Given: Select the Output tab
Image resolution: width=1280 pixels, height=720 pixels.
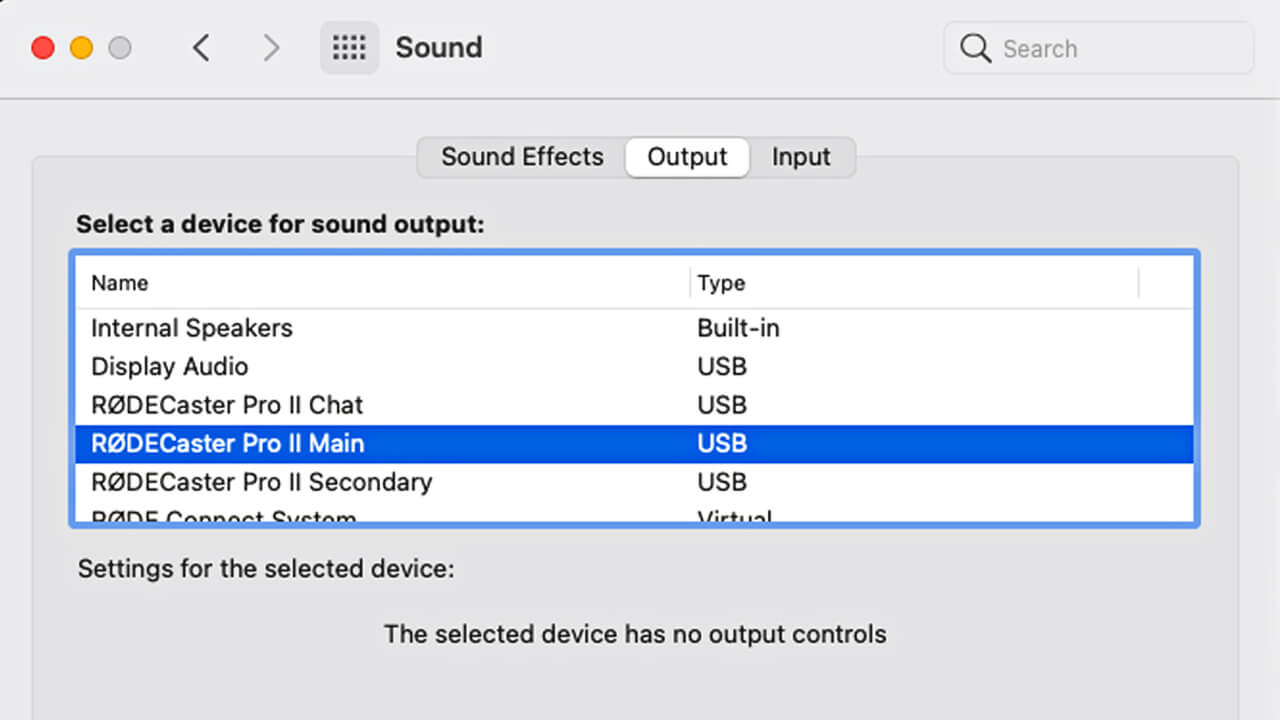Looking at the screenshot, I should point(687,157).
